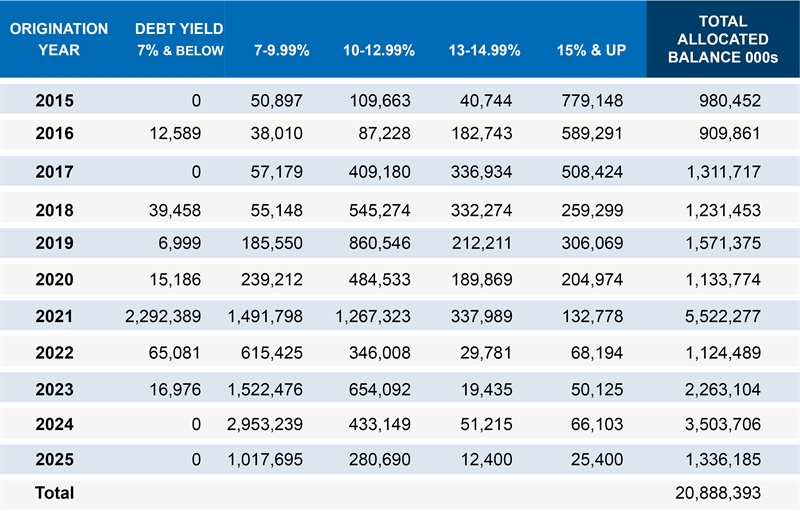Click the TOTAL ALLOCATED BALANCE 000s header
This screenshot has width=800, height=511.
[x=723, y=39]
